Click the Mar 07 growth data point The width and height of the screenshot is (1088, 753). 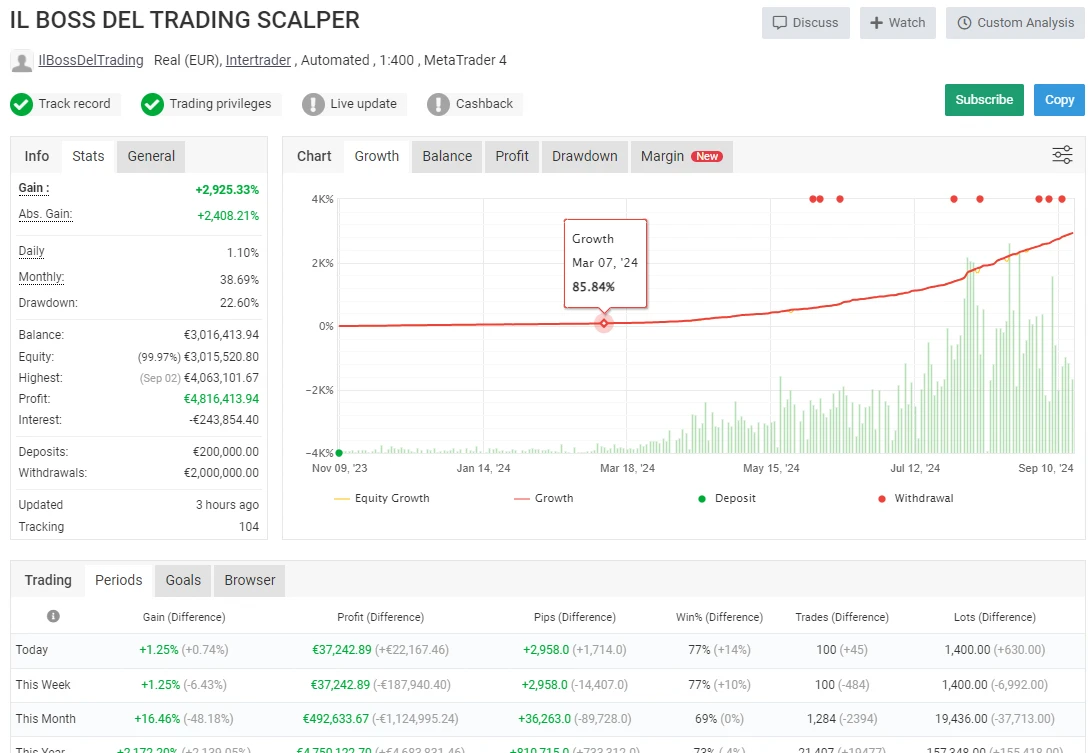point(604,322)
